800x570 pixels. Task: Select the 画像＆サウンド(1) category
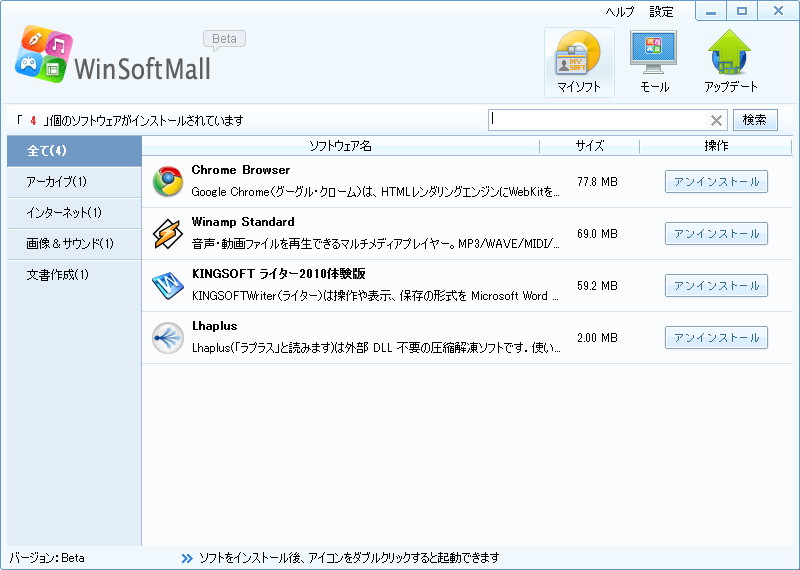(74, 244)
